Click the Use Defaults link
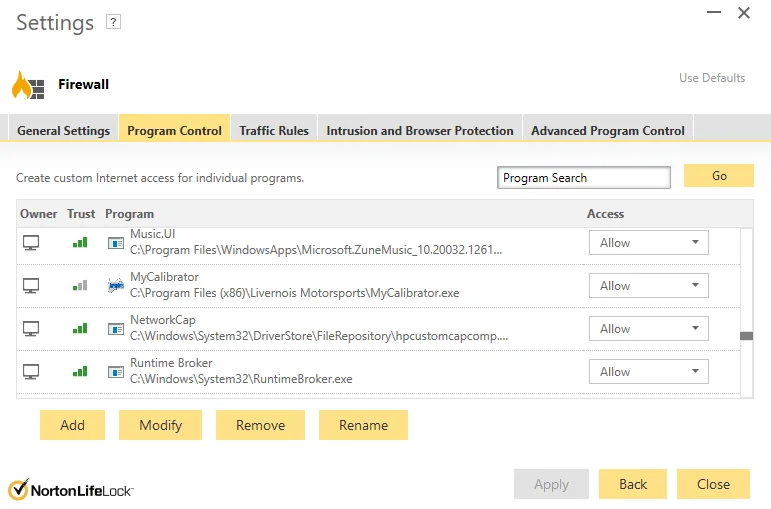771x509 pixels. tap(712, 78)
